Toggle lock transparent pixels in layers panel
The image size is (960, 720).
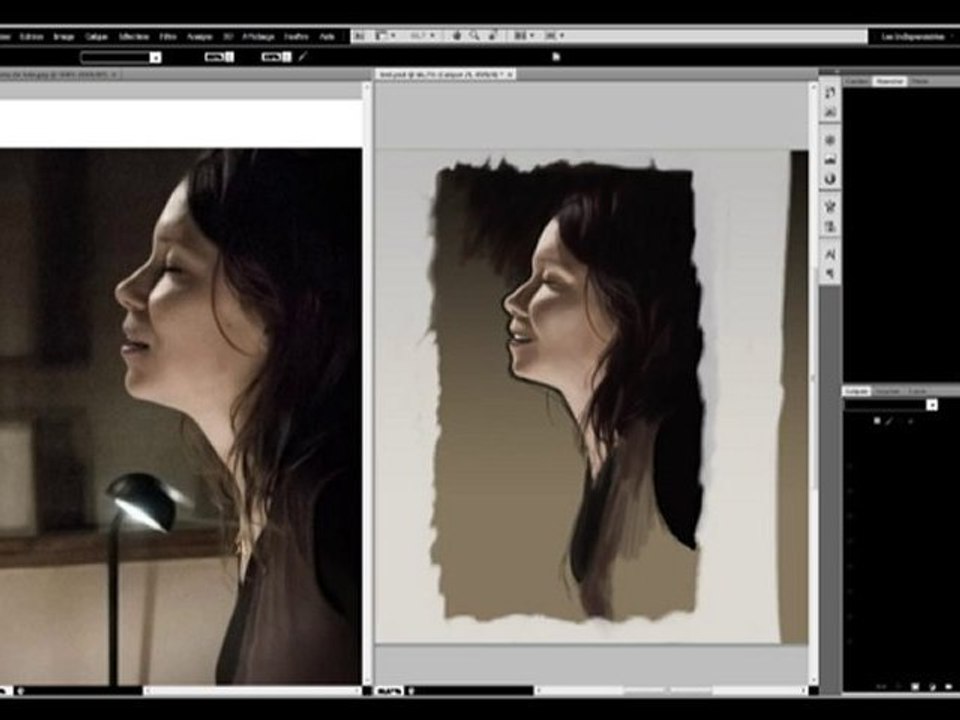[877, 421]
